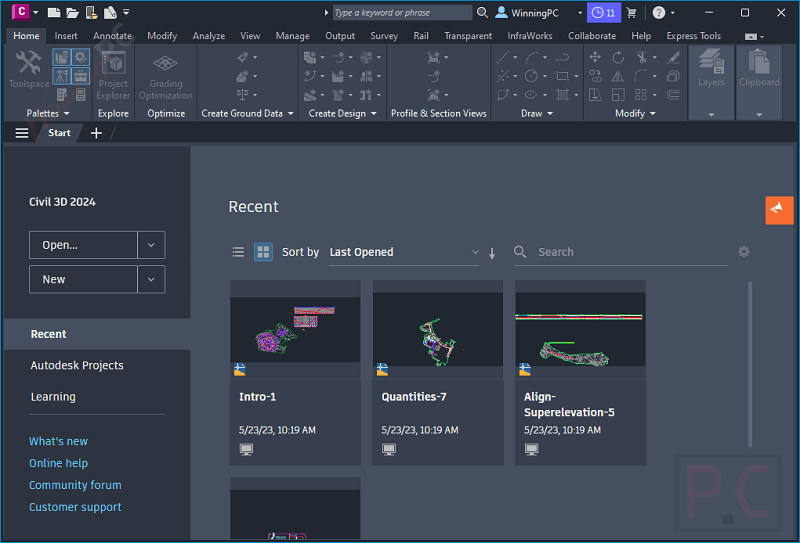Toggle the Prospector tab in Toolspace palettes
The width and height of the screenshot is (800, 543).
pyautogui.click(x=62, y=58)
